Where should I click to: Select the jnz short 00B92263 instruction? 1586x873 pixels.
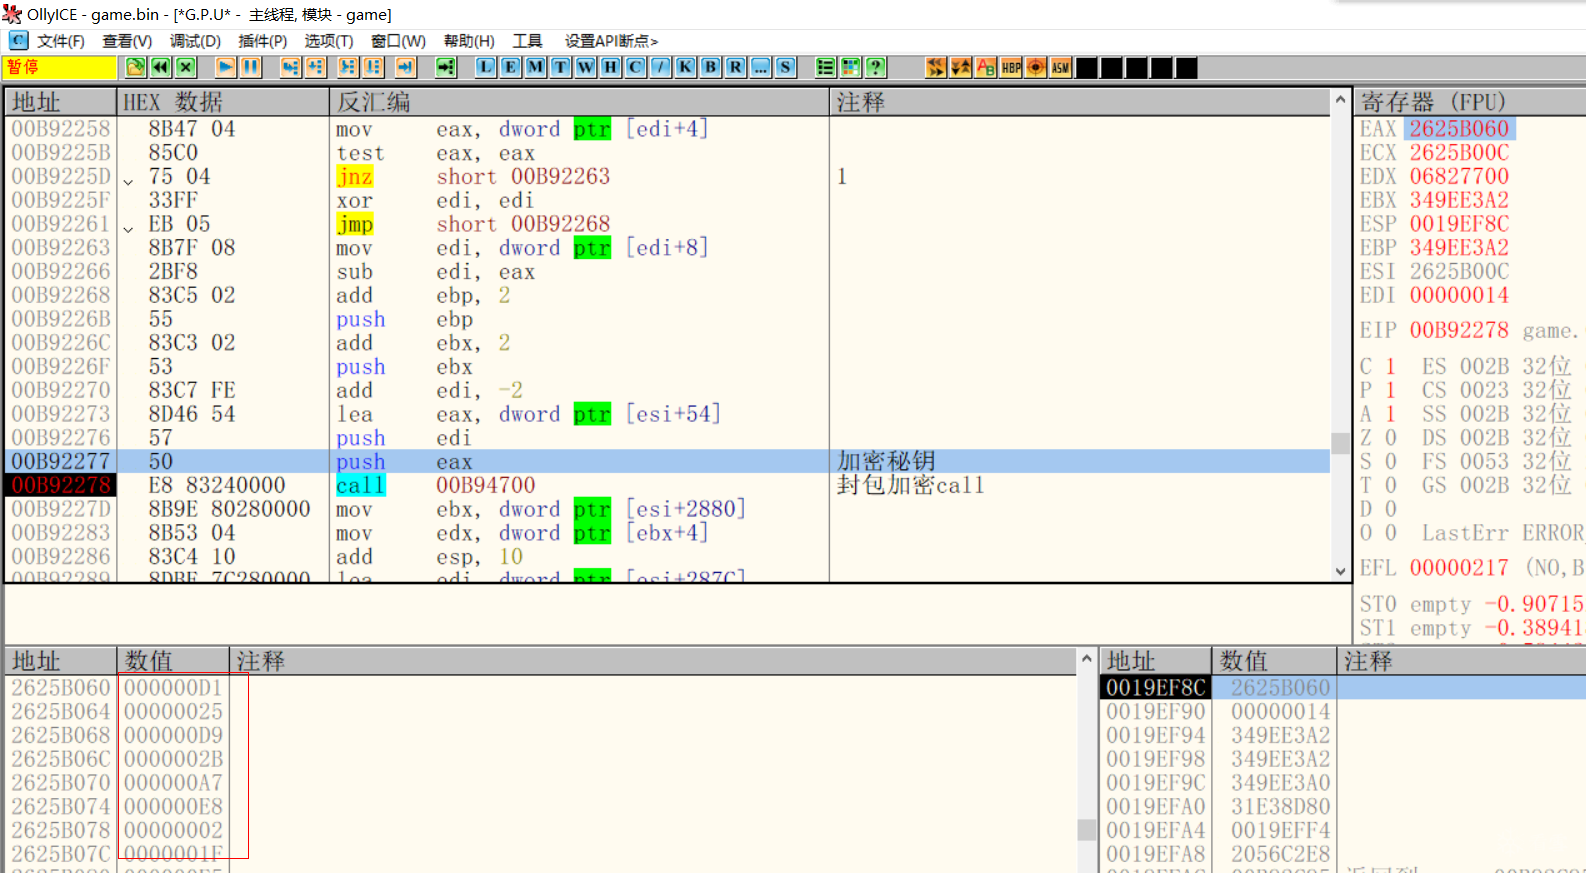click(x=473, y=177)
